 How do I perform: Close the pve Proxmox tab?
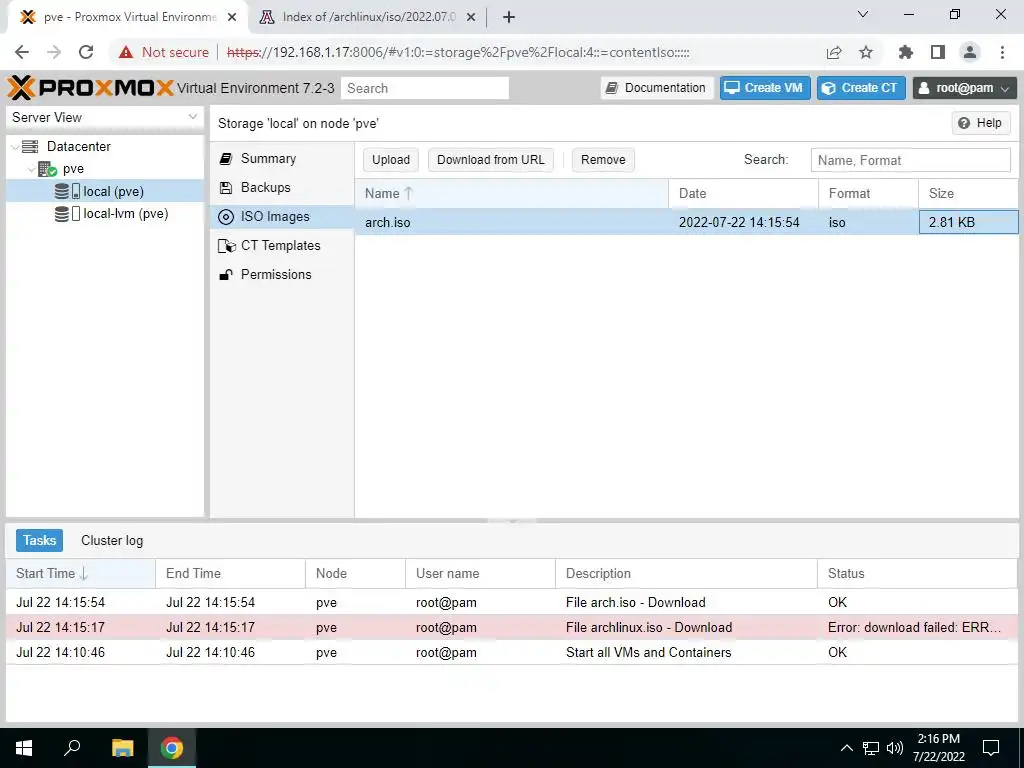tap(232, 17)
